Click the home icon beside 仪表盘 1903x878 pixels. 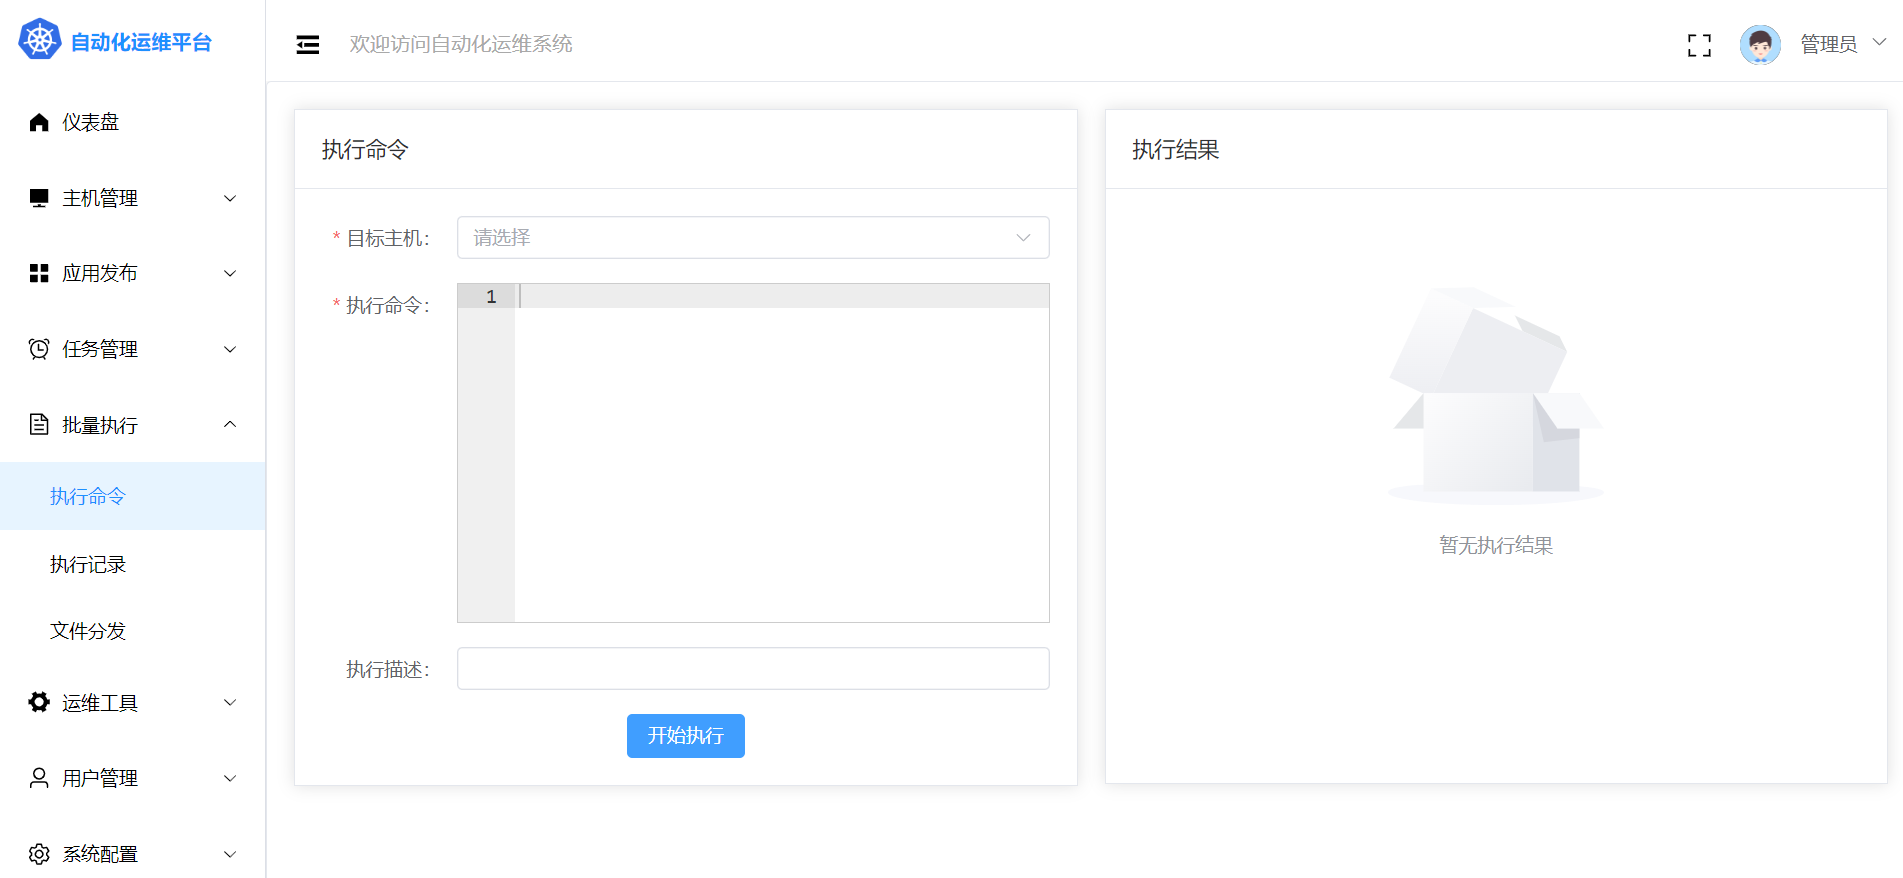pos(39,122)
